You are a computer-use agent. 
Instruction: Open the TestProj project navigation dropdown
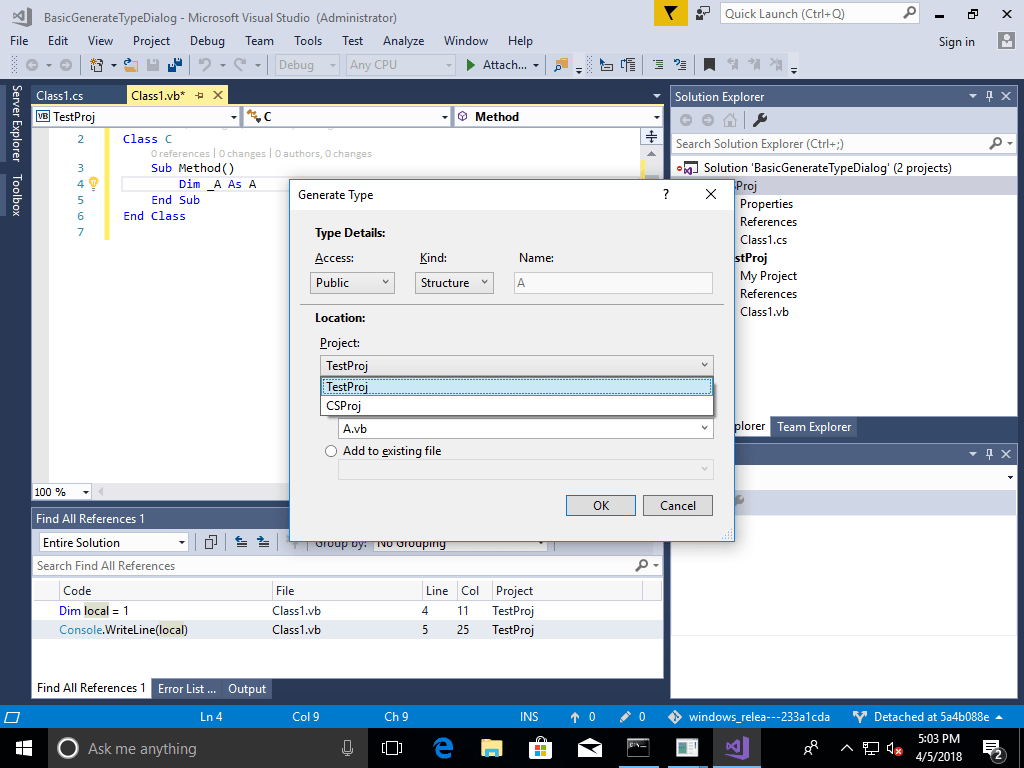pyautogui.click(x=136, y=117)
